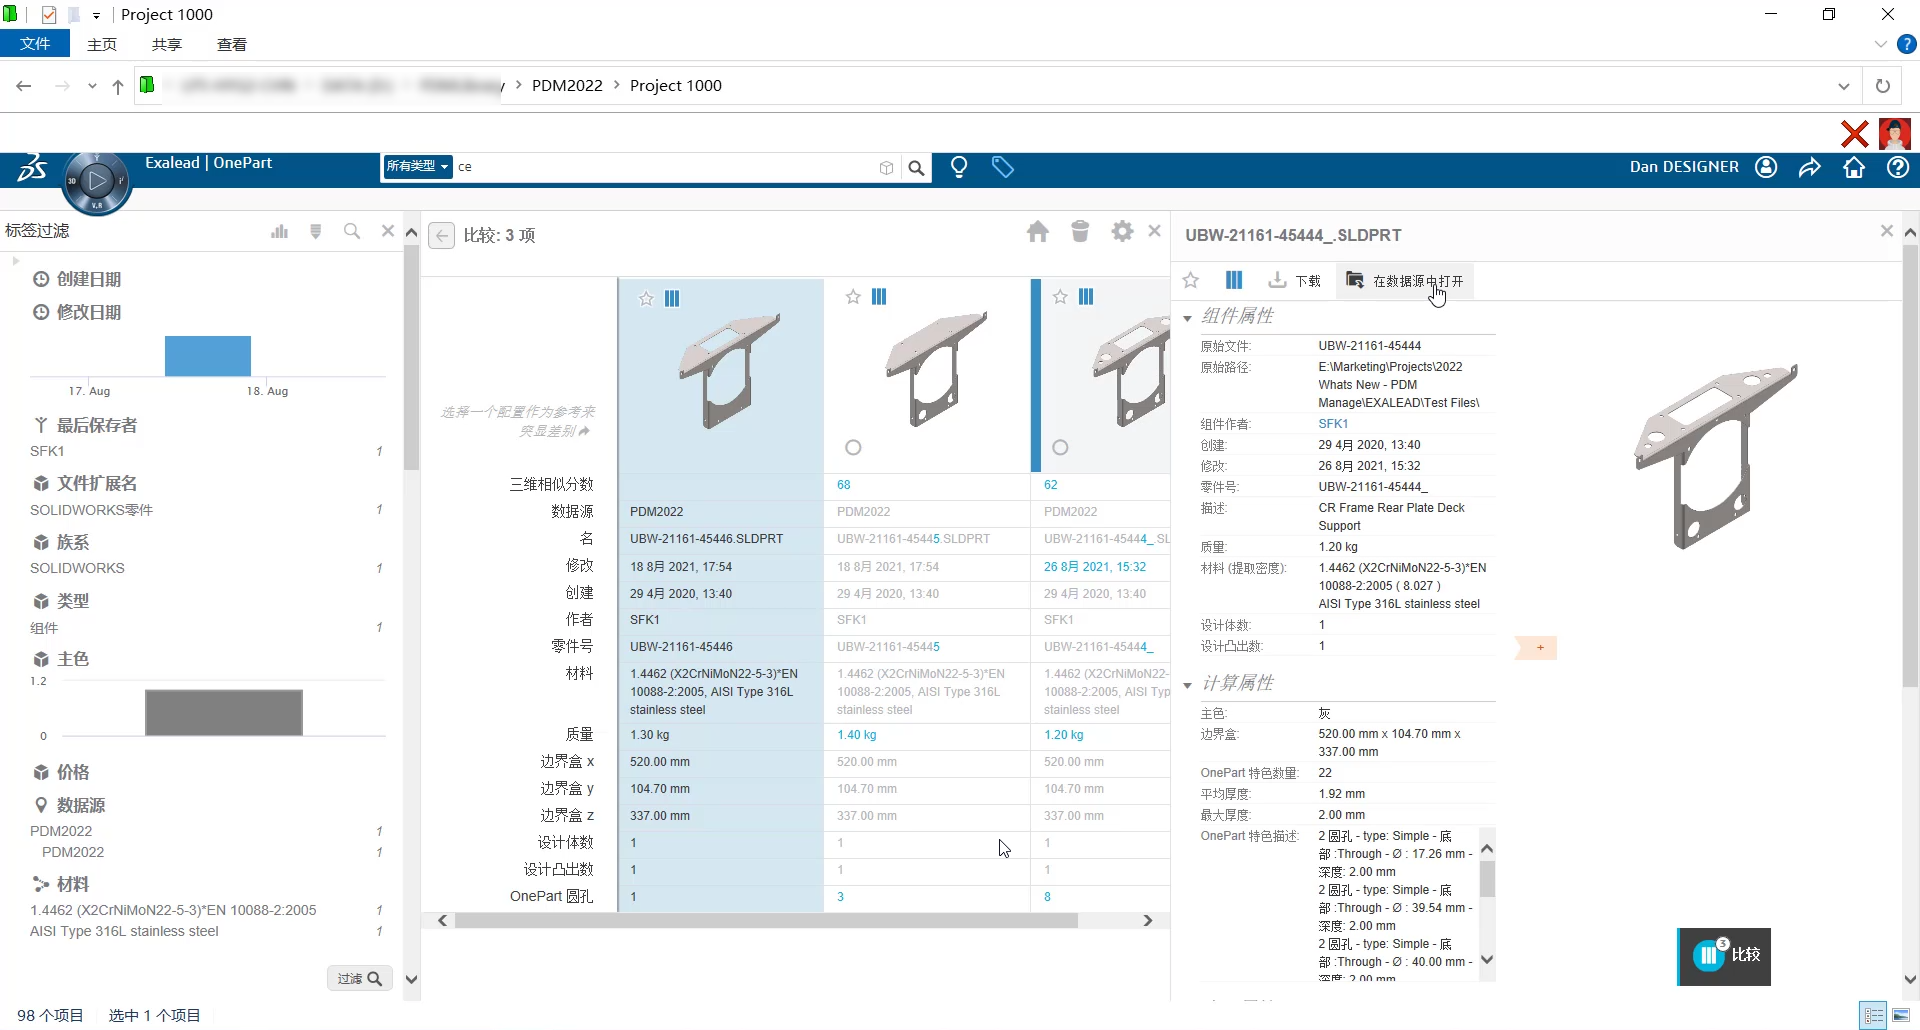
Task: Open recent locations dropdown arrow
Action: (92, 86)
